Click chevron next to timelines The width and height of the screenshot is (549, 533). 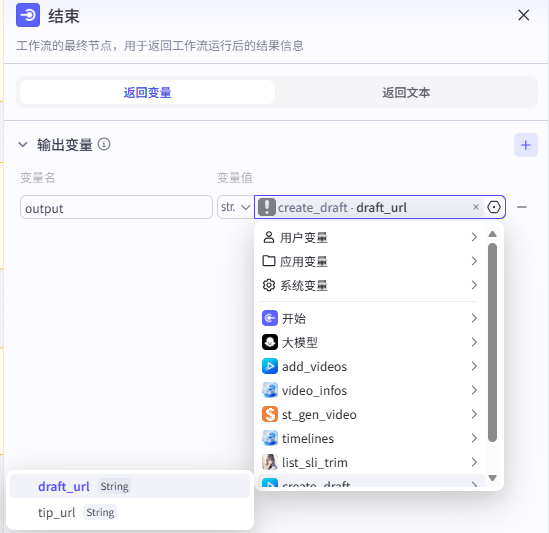474,438
